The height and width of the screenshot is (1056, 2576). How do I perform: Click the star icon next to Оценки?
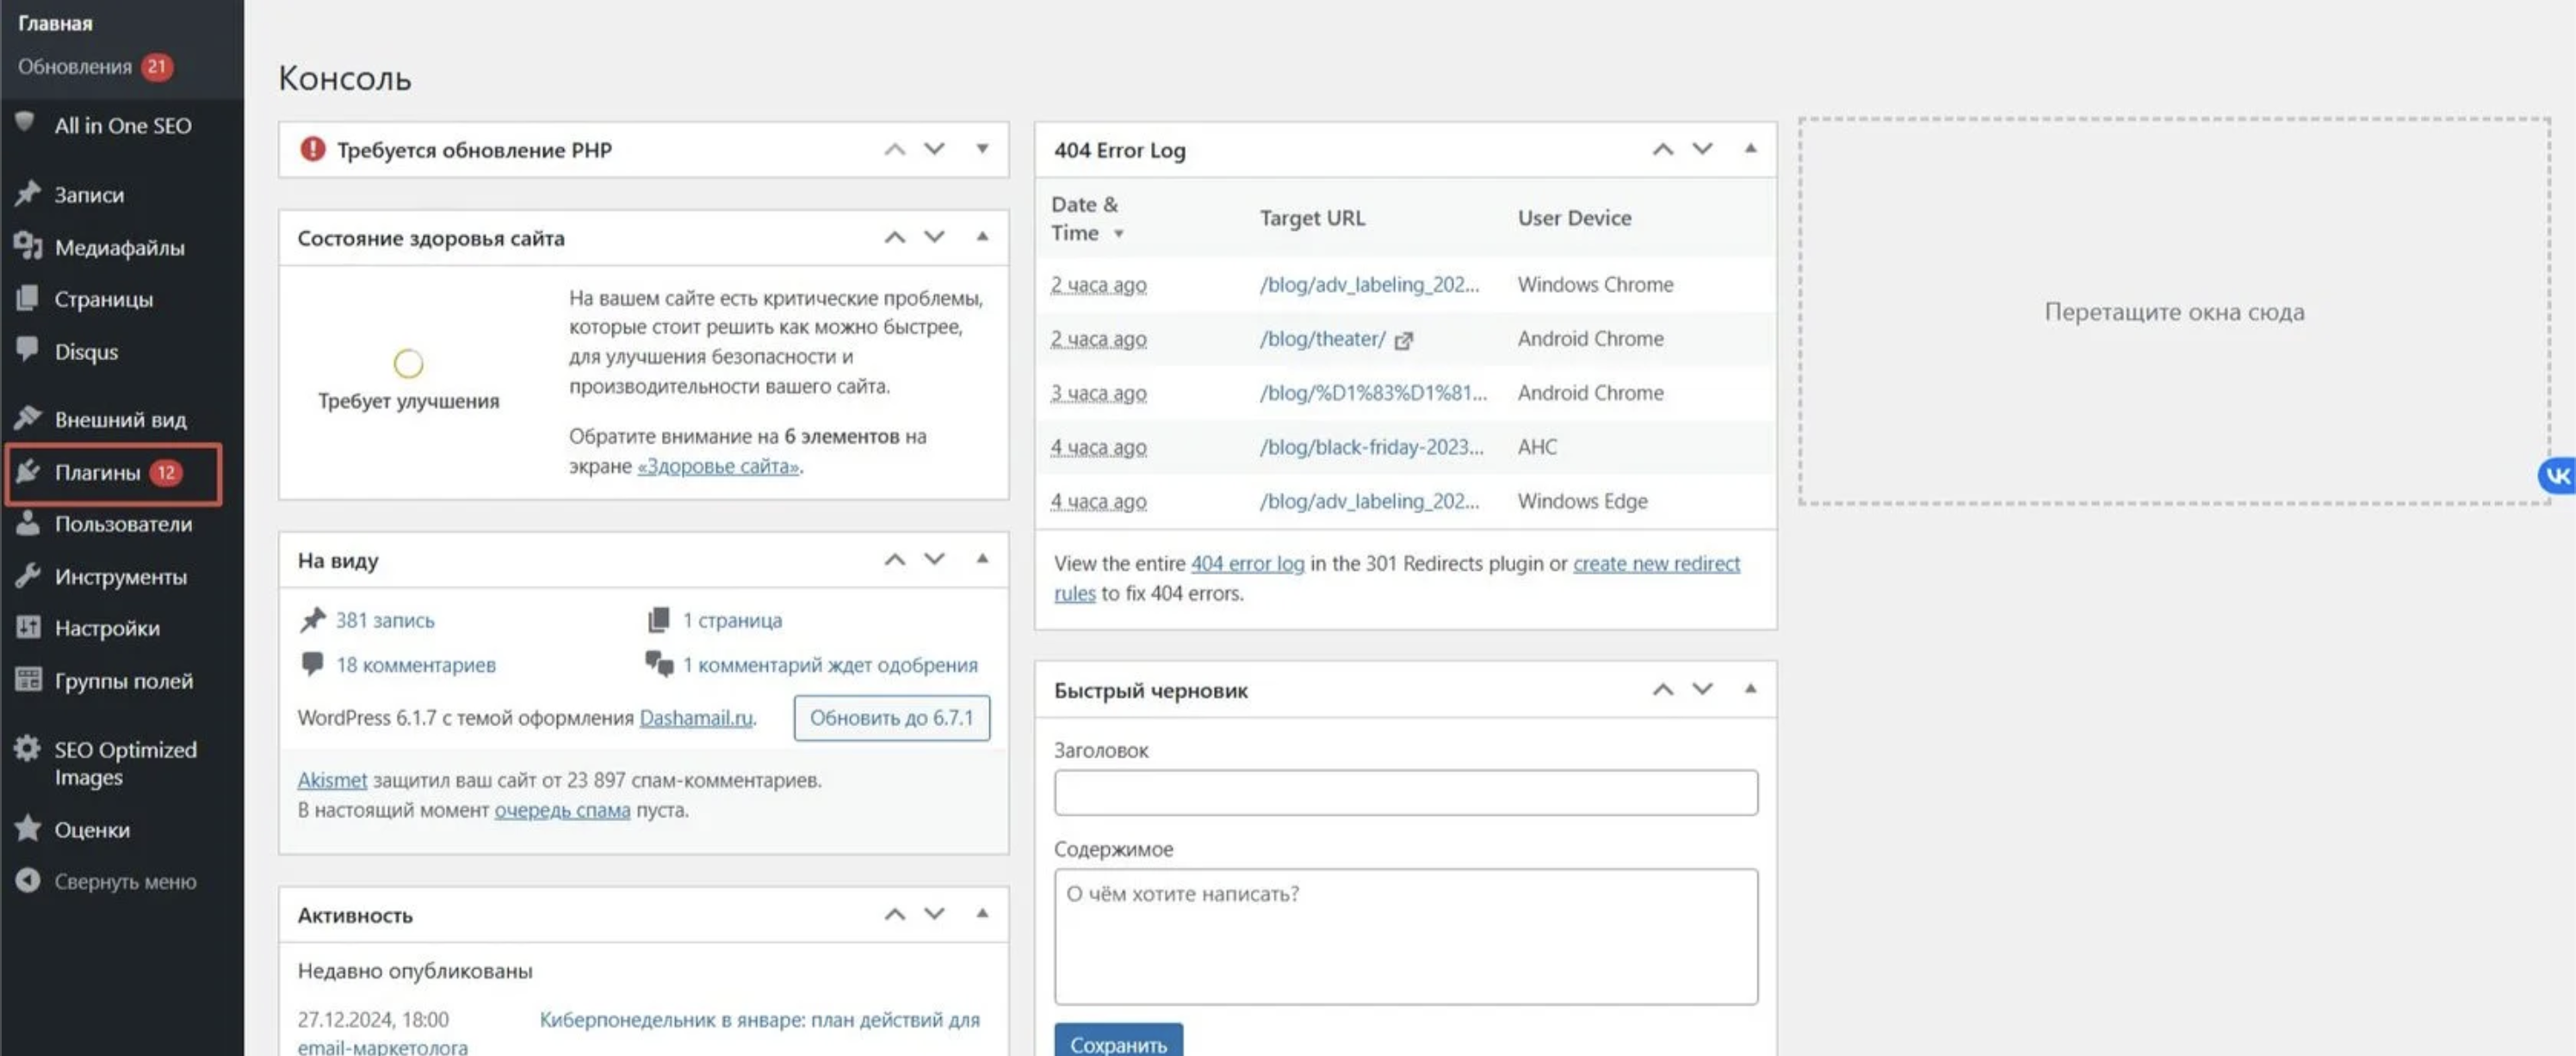[28, 829]
